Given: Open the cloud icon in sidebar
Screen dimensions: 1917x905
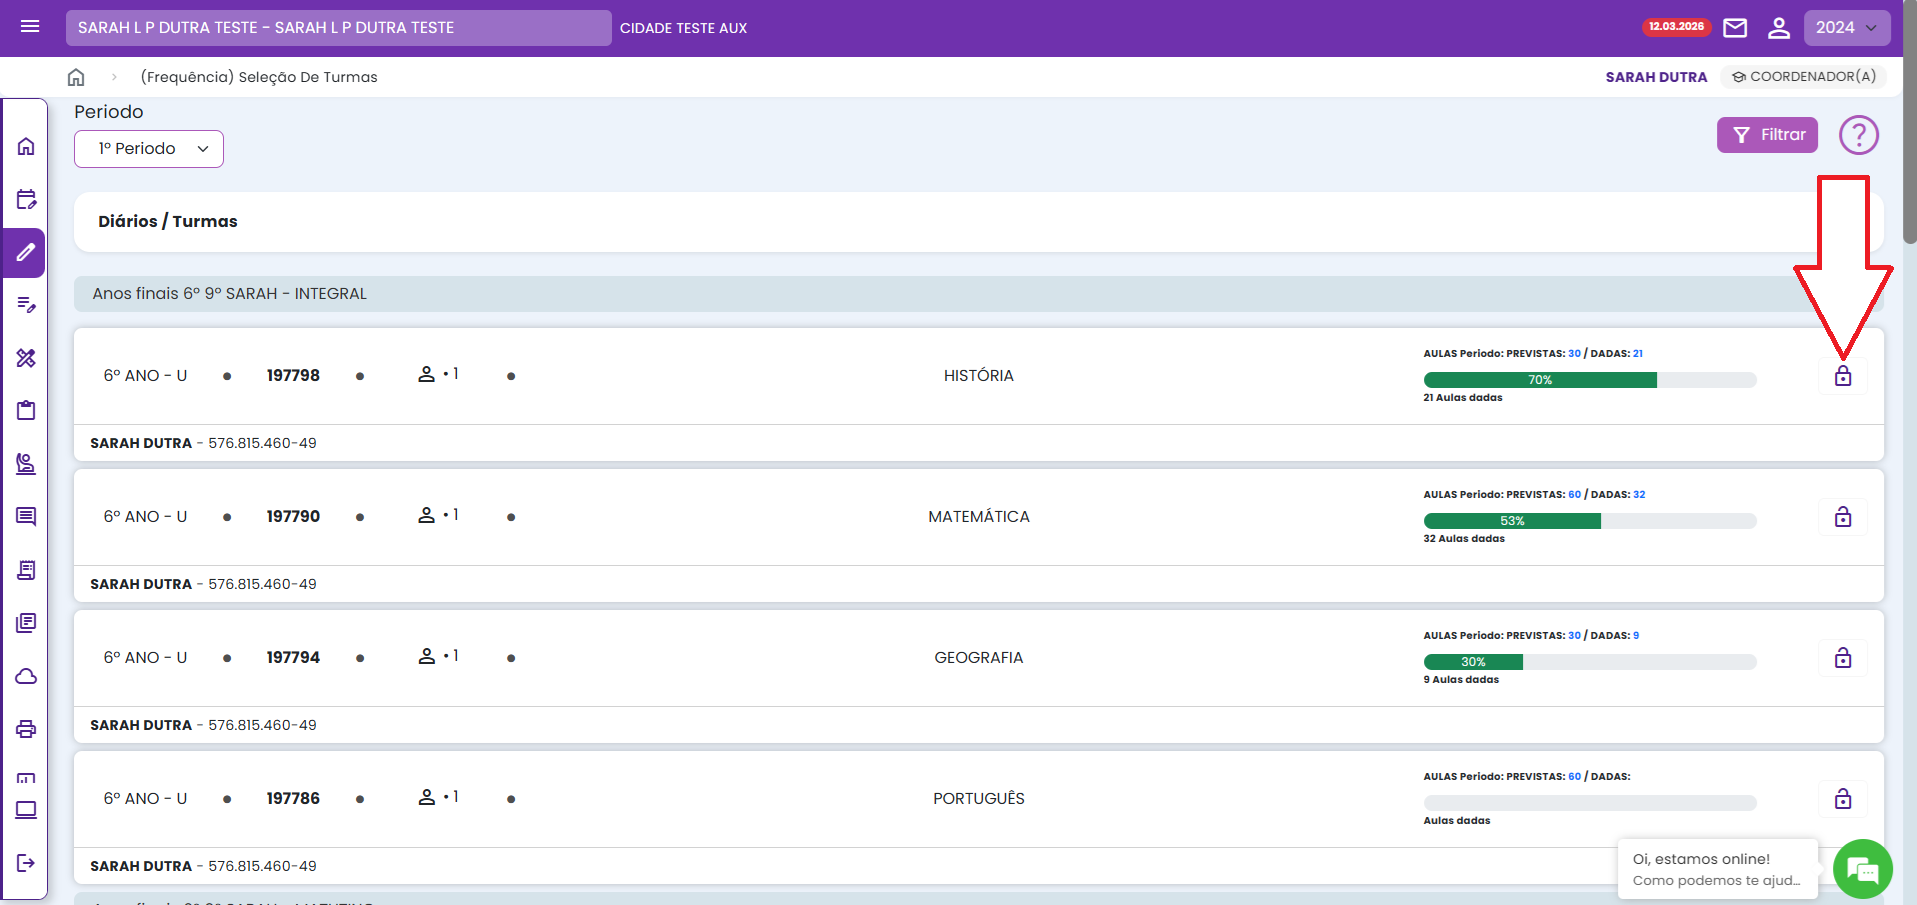Looking at the screenshot, I should click(26, 676).
